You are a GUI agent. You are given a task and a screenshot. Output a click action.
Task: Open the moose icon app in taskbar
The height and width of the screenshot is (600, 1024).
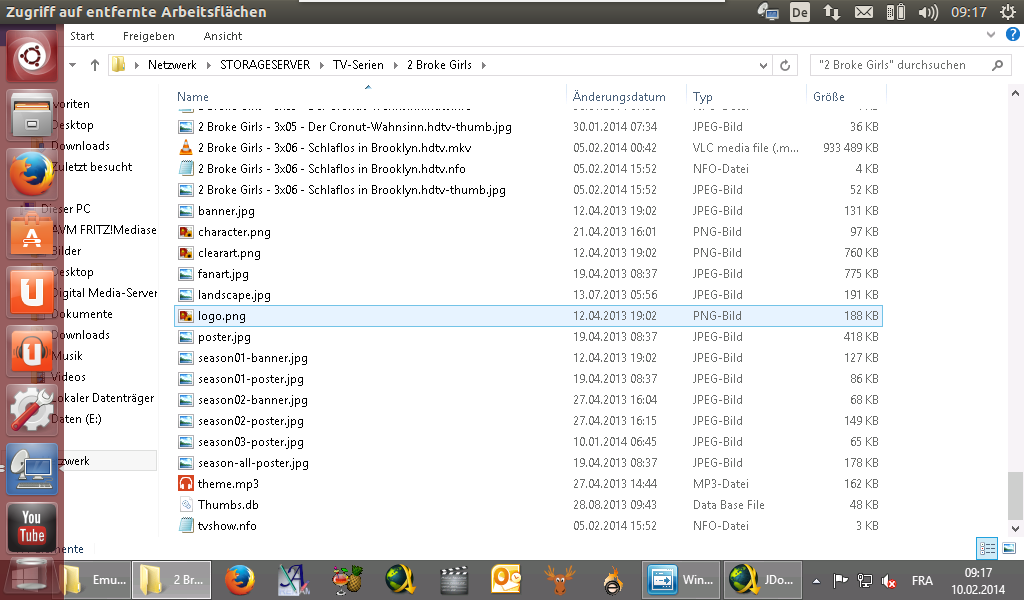[x=560, y=580]
